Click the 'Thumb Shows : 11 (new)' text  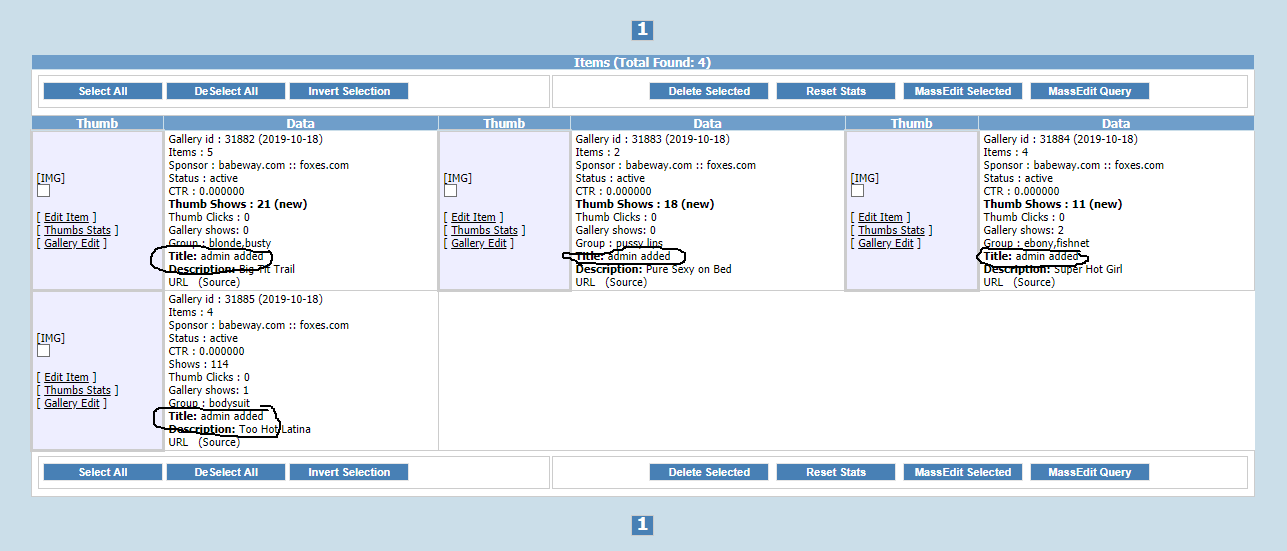point(1053,204)
